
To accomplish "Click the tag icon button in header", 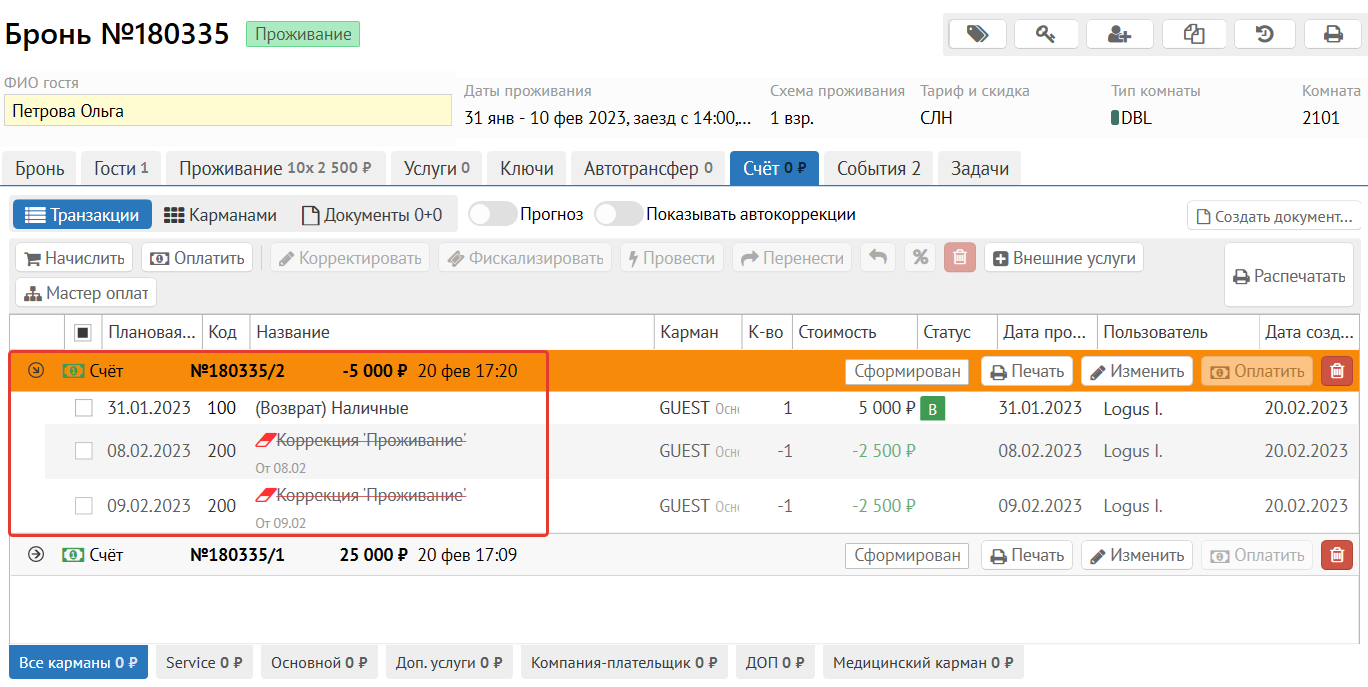I will click(977, 34).
